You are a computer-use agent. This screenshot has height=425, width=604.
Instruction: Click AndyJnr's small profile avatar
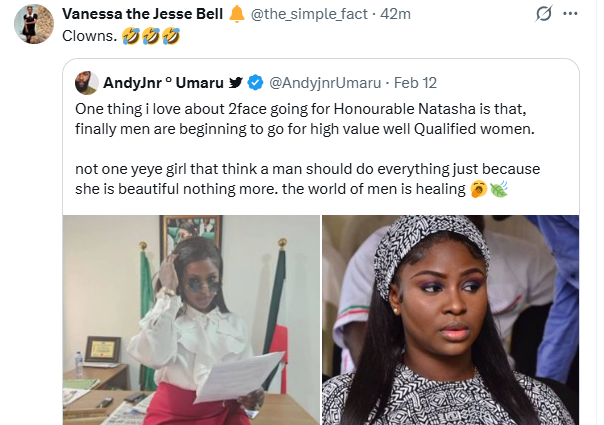coord(86,83)
